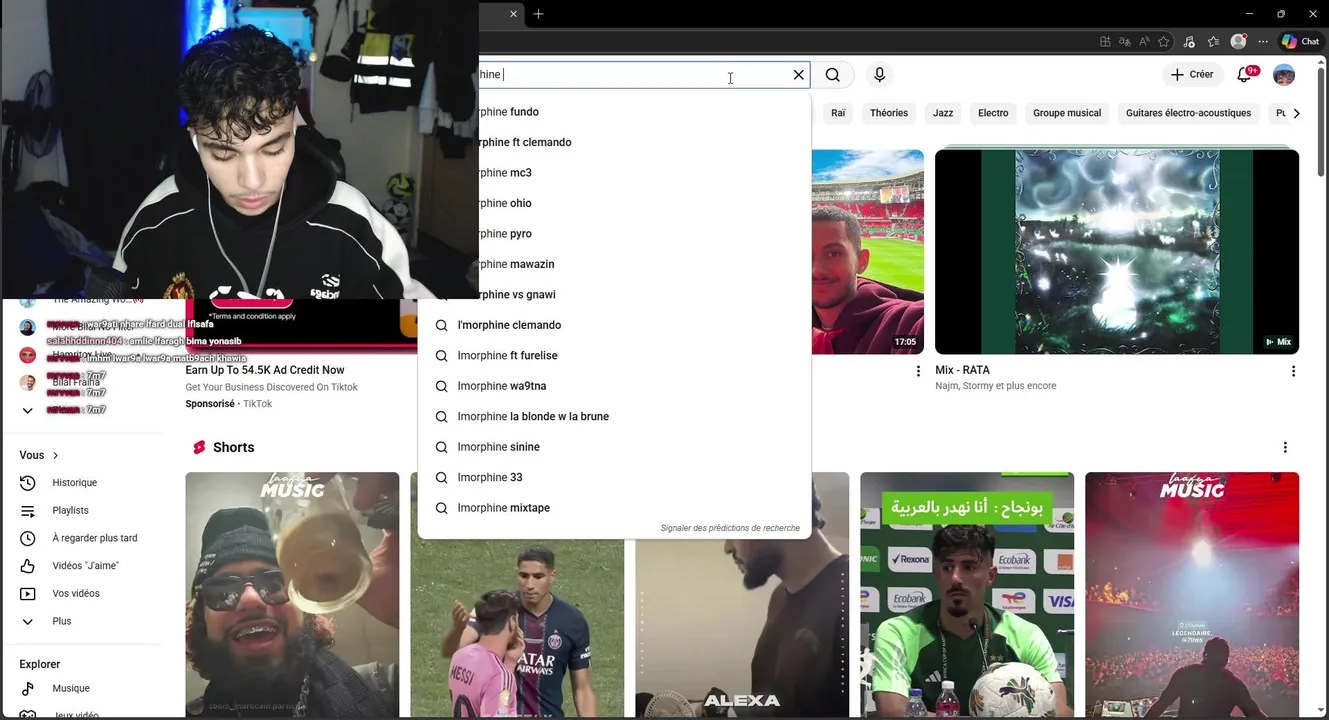Open Musique under Explorer

click(x=82, y=689)
